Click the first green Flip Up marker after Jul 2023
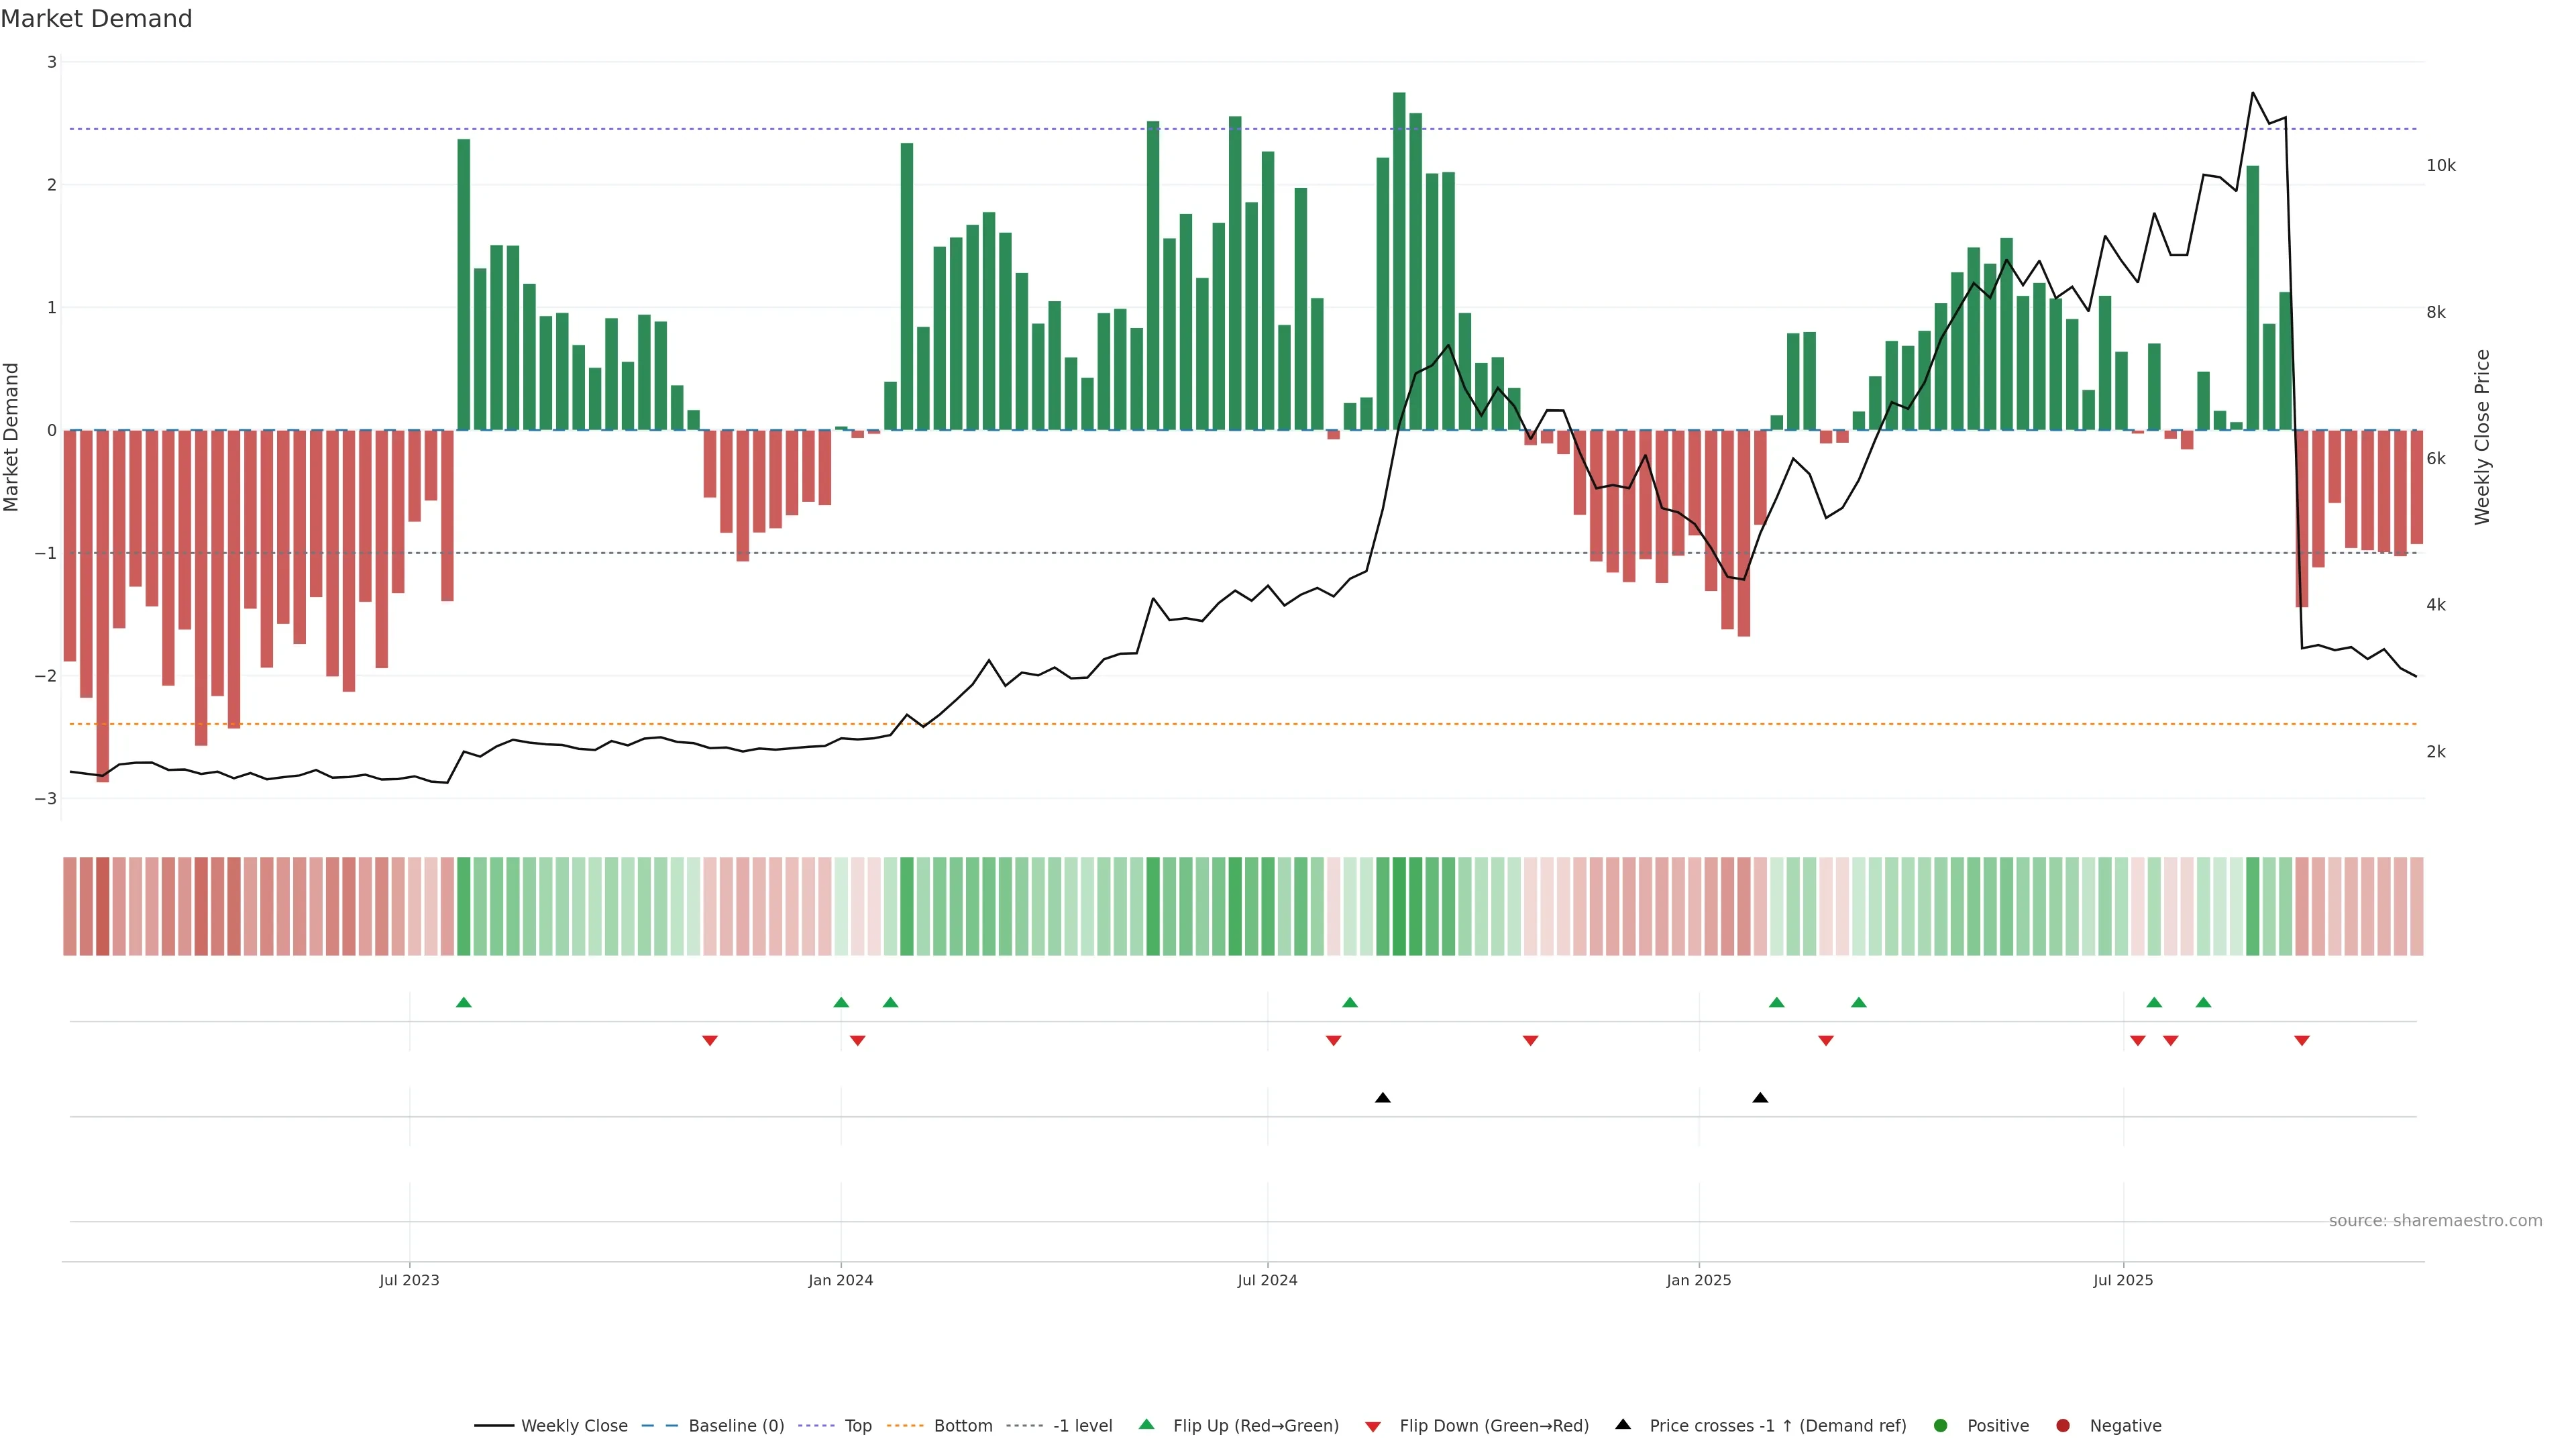The width and height of the screenshot is (2576, 1449). [x=463, y=1003]
